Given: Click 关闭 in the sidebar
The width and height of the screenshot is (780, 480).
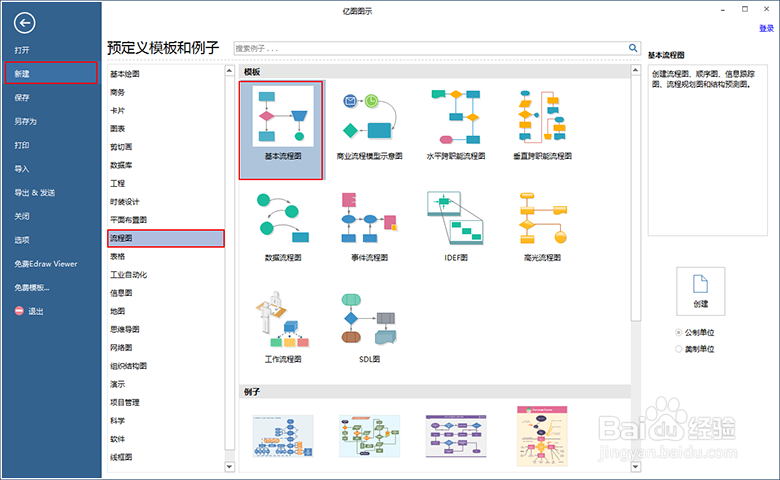Looking at the screenshot, I should pyautogui.click(x=22, y=216).
